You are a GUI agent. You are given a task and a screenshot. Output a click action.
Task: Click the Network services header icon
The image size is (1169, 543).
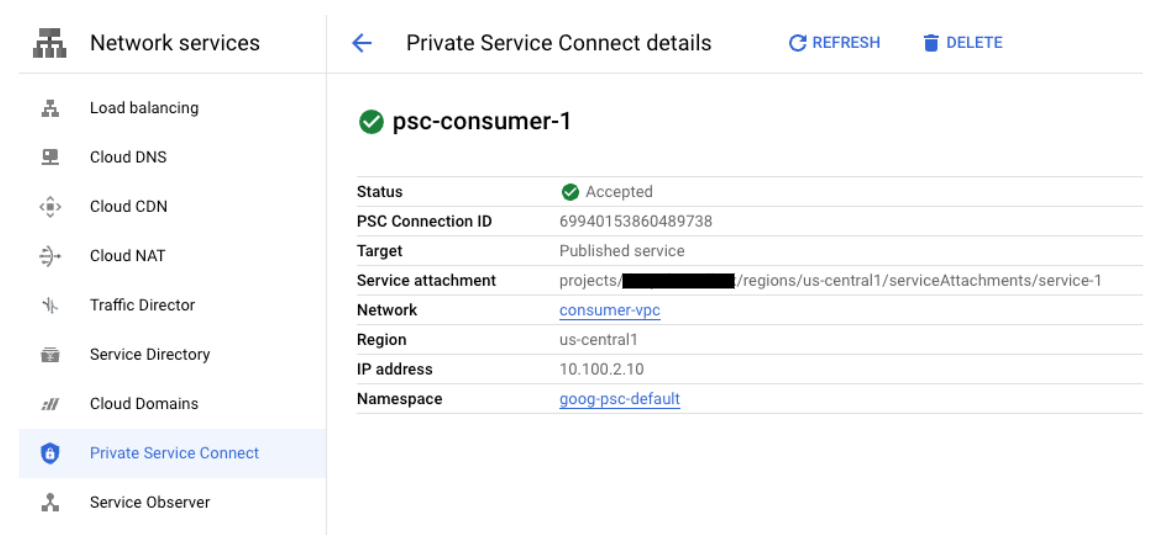[49, 43]
